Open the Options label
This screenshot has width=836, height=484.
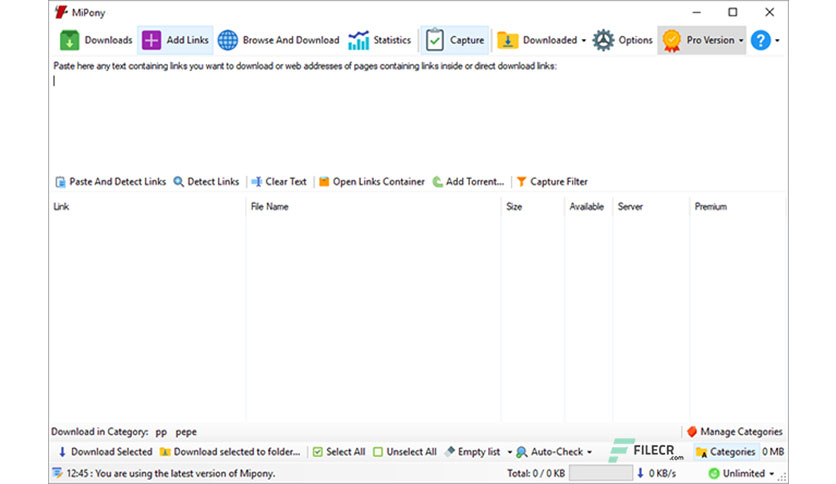coord(636,40)
